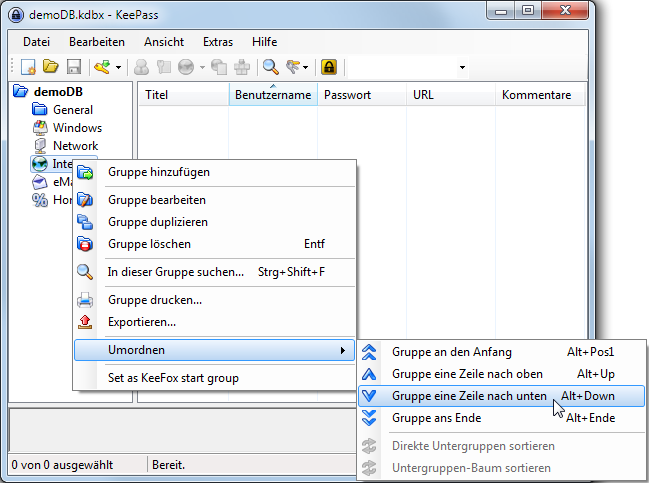Select the Windows group in tree

point(76,128)
